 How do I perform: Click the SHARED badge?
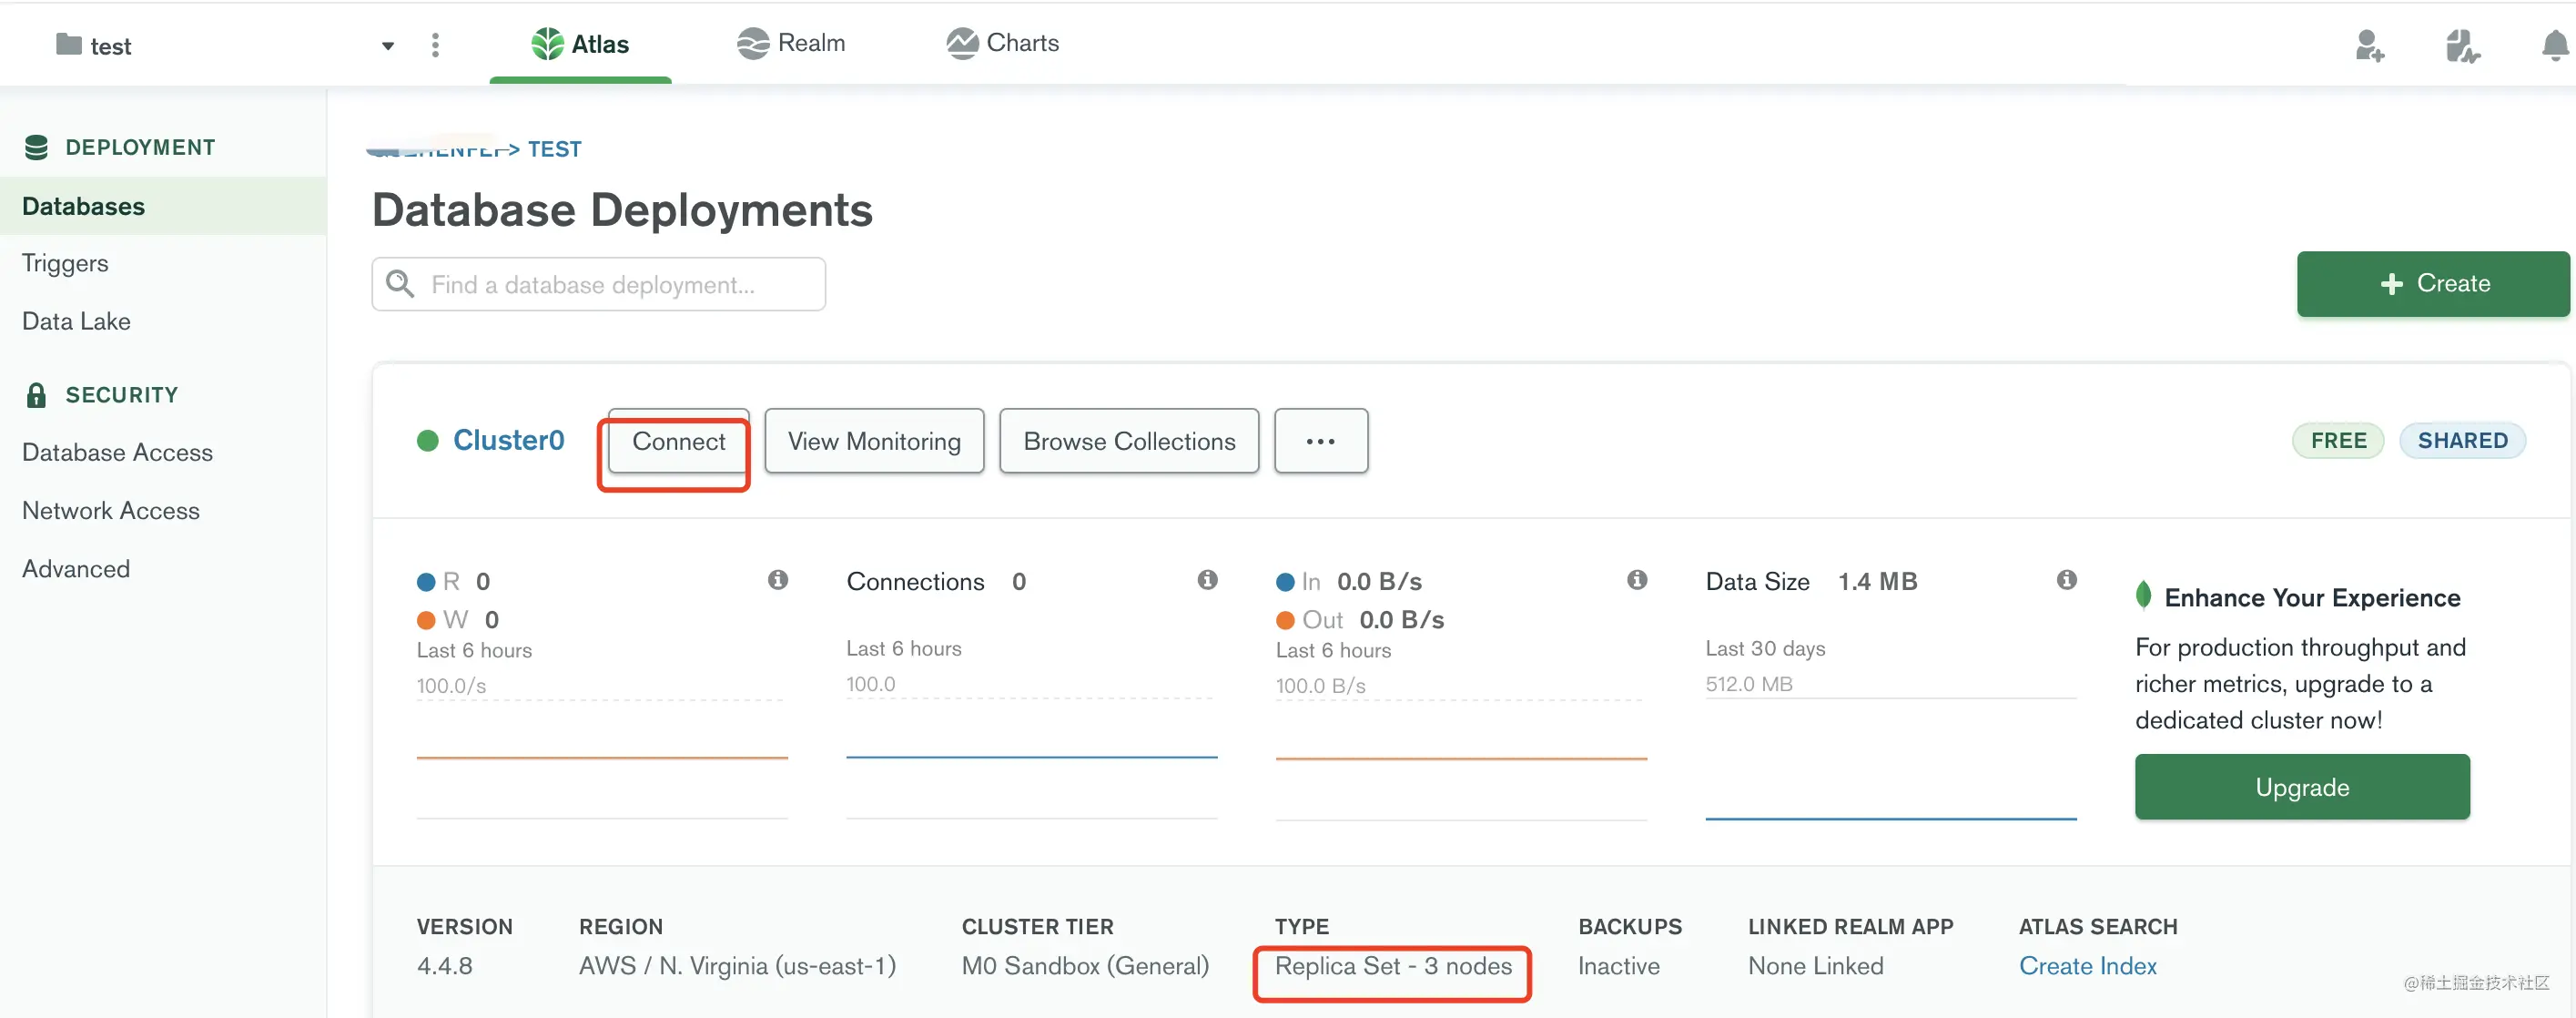coord(2462,441)
